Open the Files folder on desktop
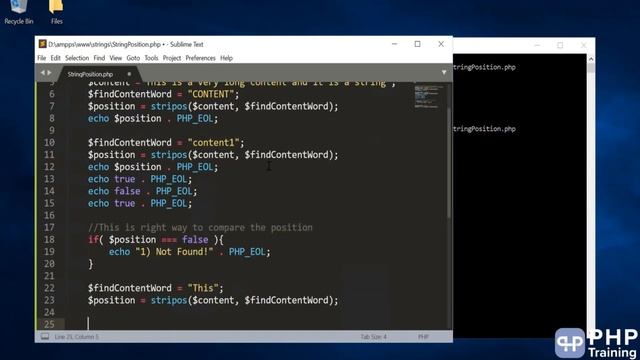 pos(56,12)
